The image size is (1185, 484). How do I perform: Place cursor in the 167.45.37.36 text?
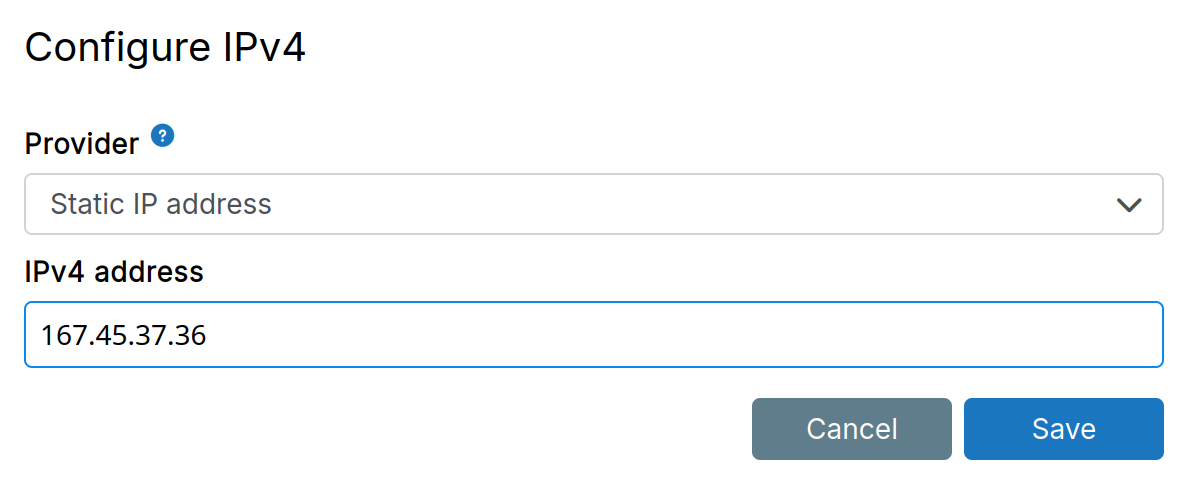pos(123,336)
